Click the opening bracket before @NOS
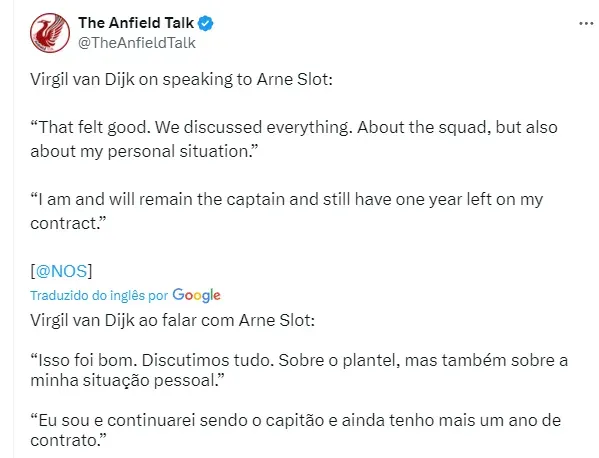599x458 pixels. pos(32,271)
